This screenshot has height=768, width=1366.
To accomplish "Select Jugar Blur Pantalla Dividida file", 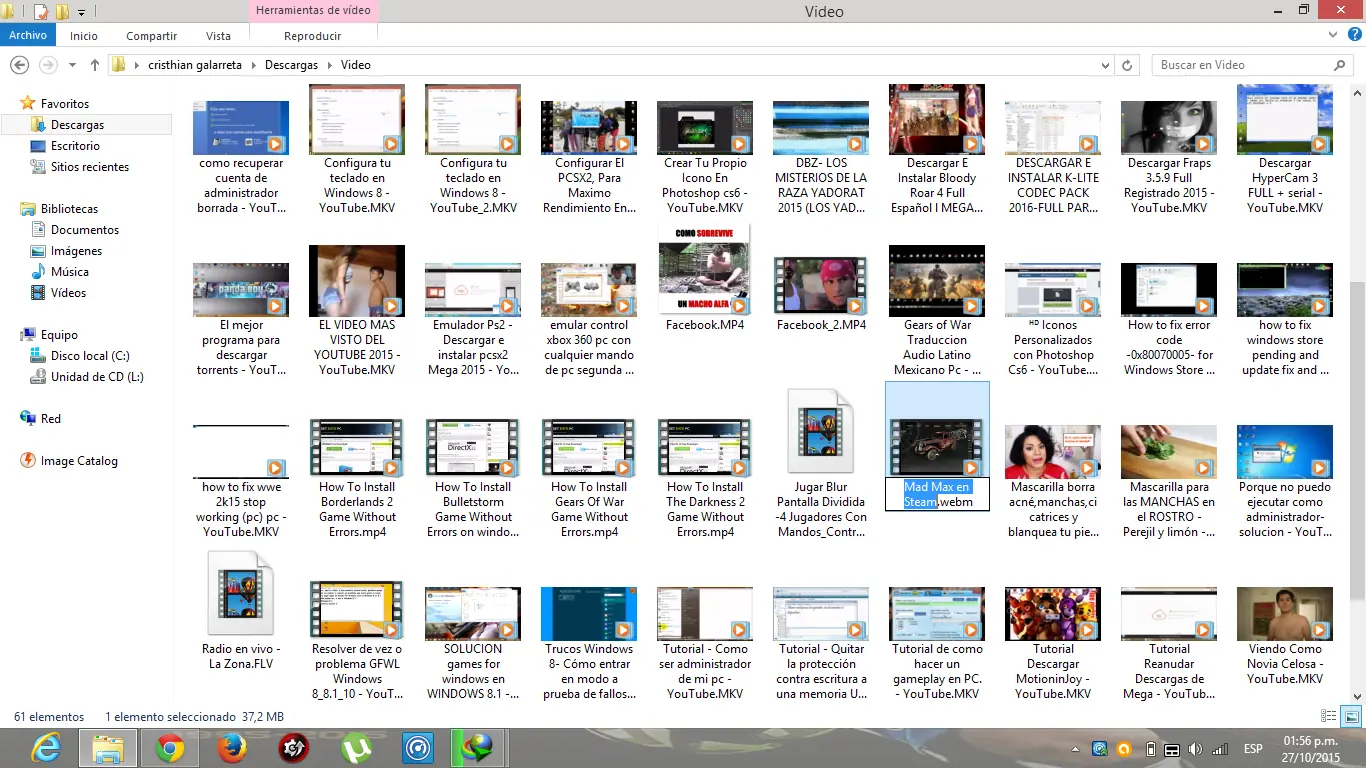I will (821, 465).
